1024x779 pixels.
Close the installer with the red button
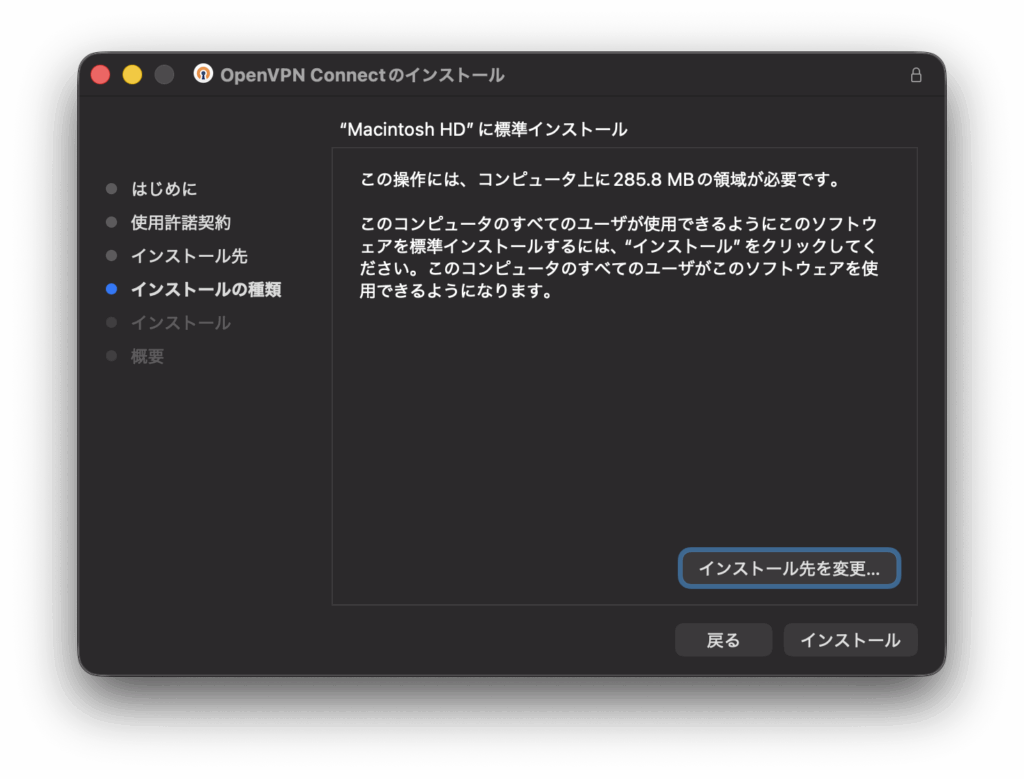pos(100,75)
